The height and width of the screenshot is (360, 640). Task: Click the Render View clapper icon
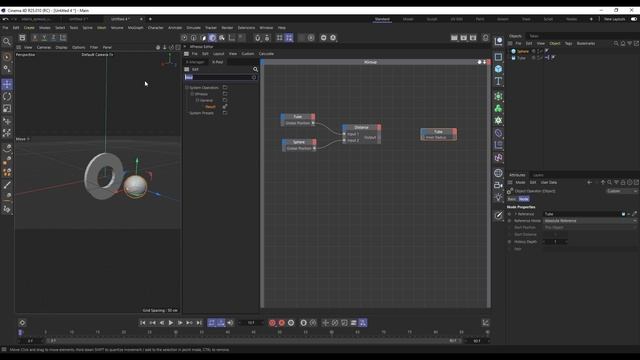(x=454, y=38)
